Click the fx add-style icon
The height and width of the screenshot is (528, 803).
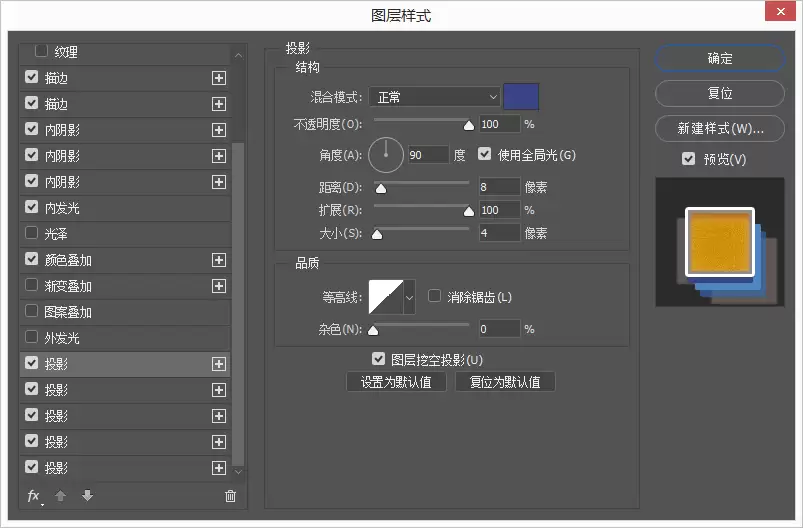(34, 496)
